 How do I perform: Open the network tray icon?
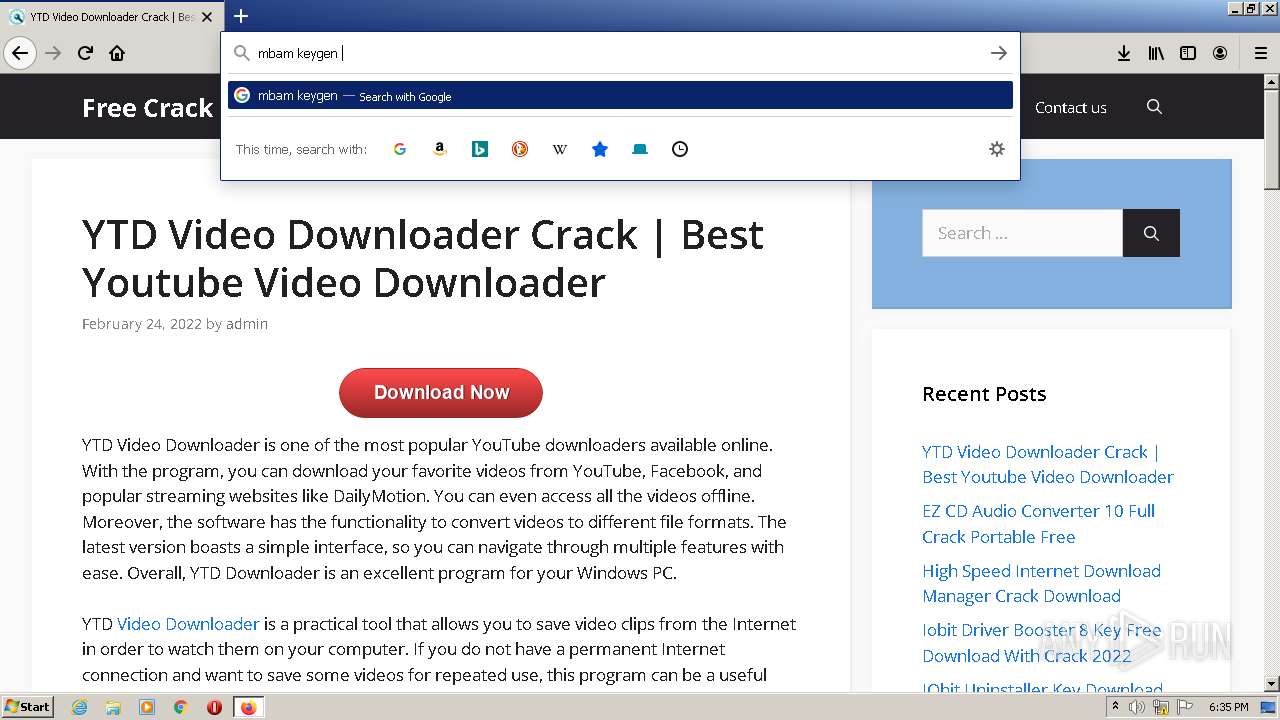(1161, 707)
